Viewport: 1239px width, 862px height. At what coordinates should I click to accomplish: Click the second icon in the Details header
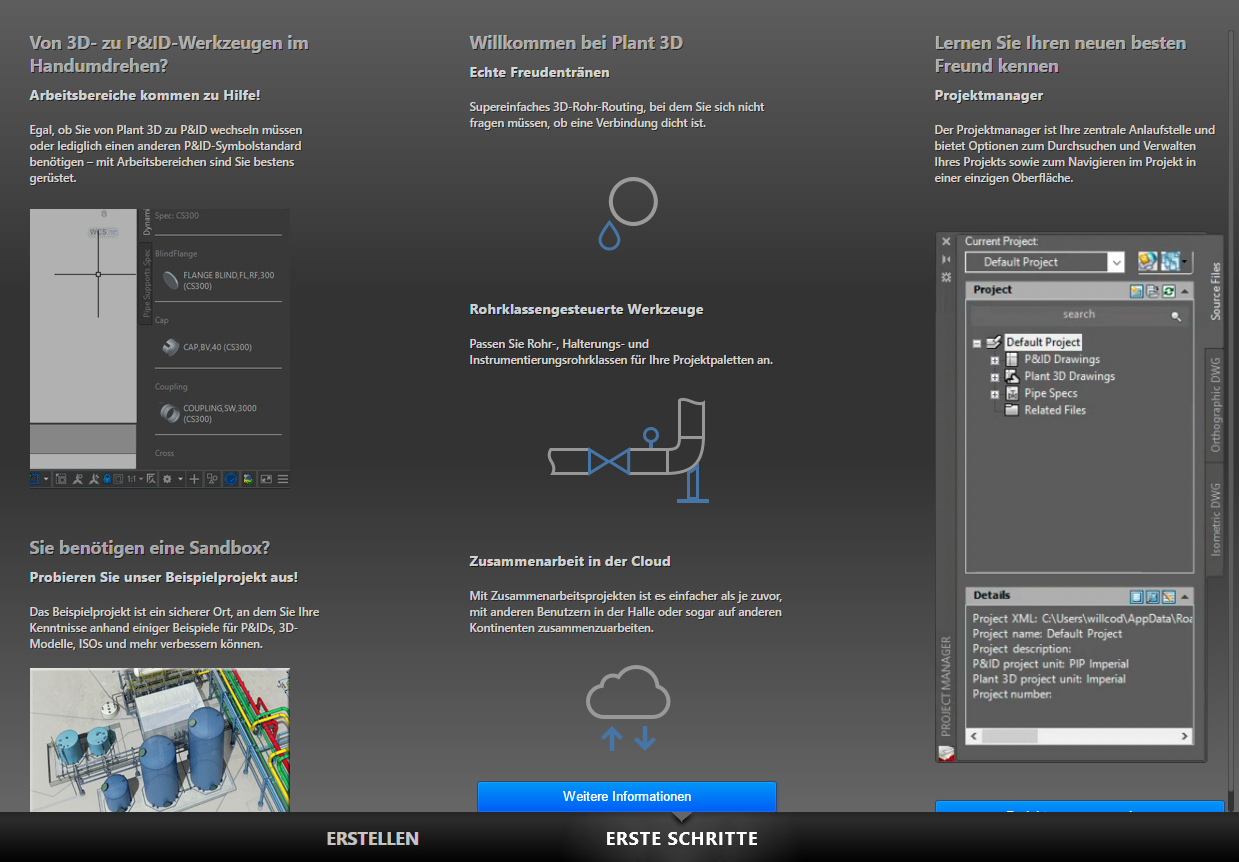coord(1152,597)
